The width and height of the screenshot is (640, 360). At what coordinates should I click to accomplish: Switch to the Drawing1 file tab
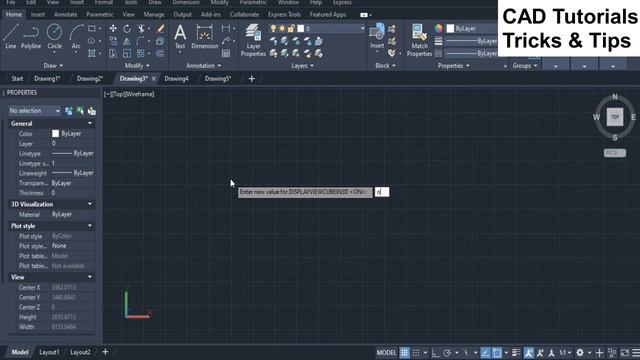click(x=47, y=79)
